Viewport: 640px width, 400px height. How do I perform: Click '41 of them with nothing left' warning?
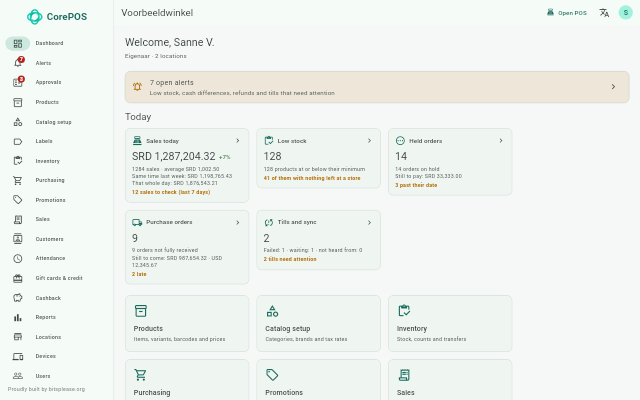click(312, 178)
